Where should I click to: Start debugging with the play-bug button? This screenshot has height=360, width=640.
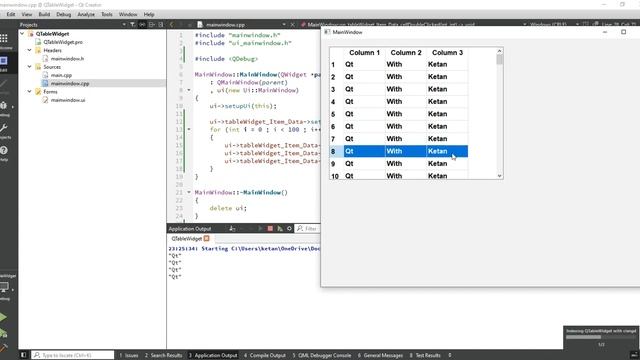tap(3, 333)
